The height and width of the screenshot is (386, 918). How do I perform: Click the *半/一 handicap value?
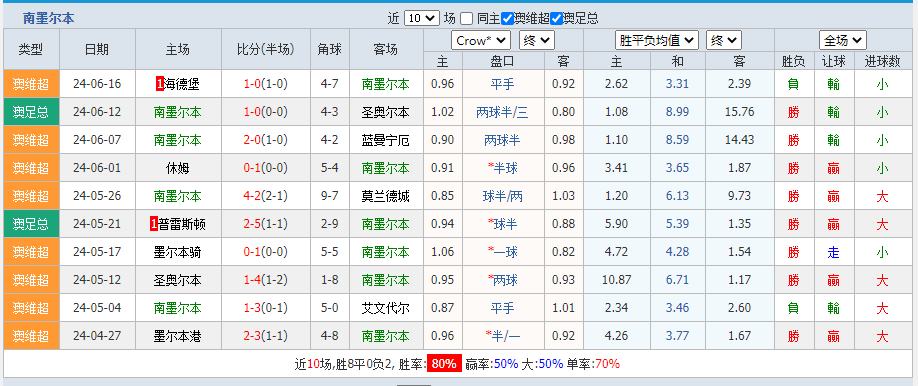pos(502,336)
